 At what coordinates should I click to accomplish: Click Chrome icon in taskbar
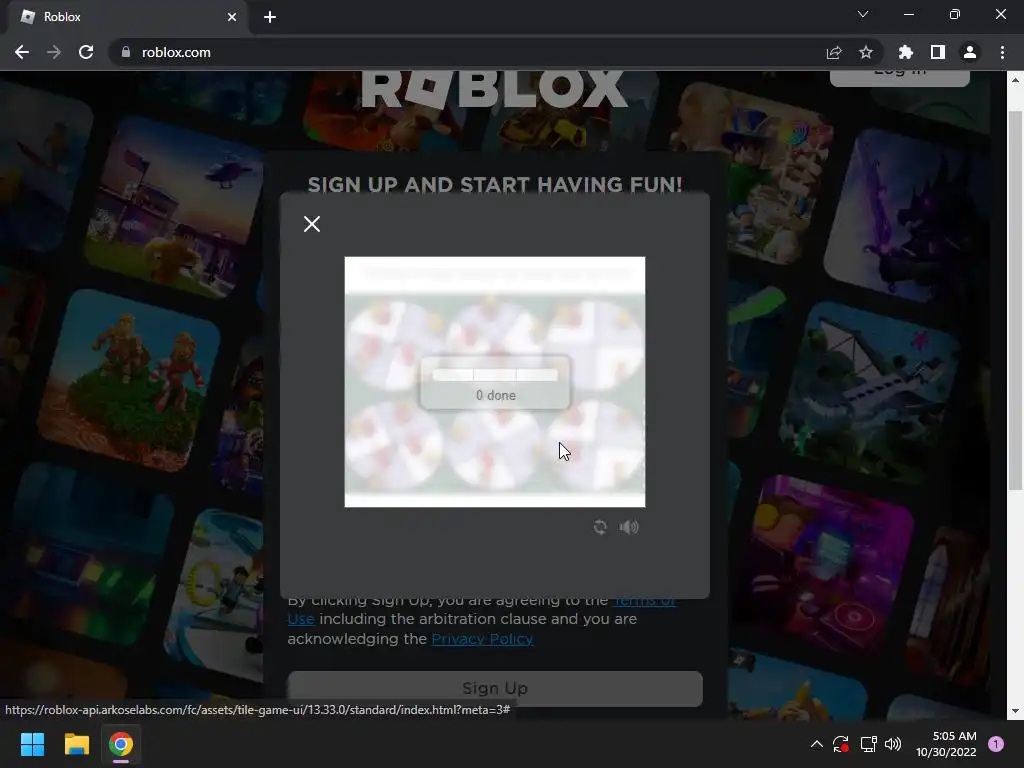(121, 744)
